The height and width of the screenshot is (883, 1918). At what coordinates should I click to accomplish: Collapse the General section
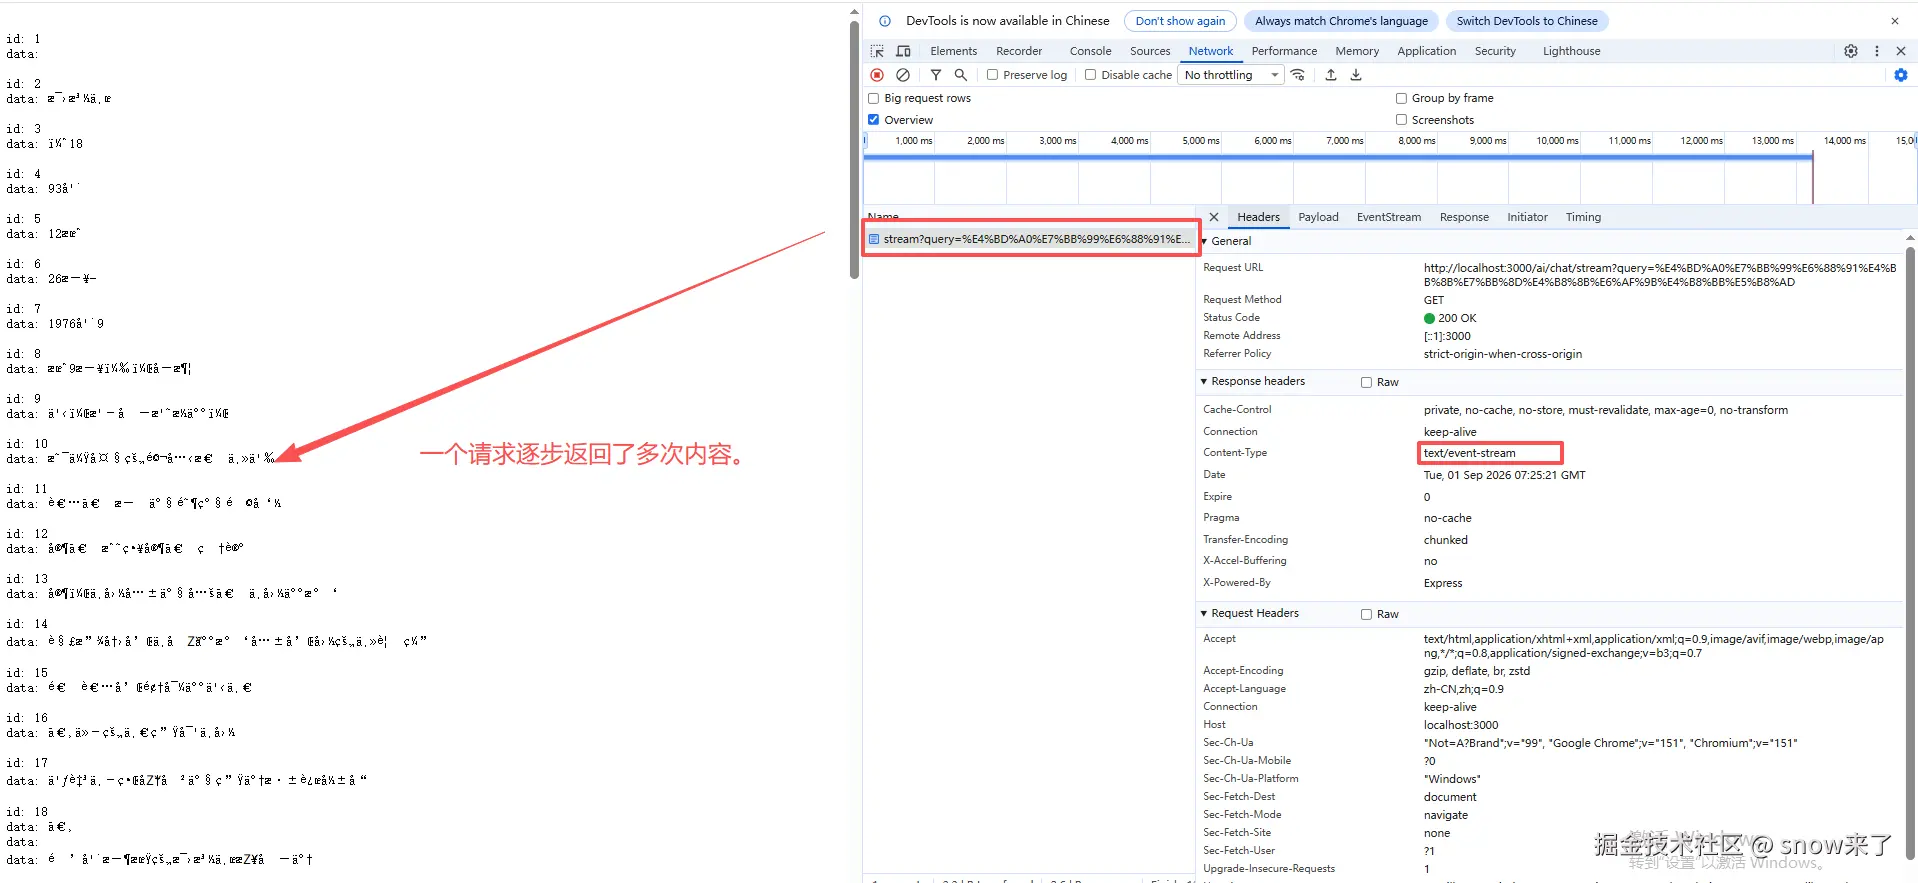click(1204, 241)
